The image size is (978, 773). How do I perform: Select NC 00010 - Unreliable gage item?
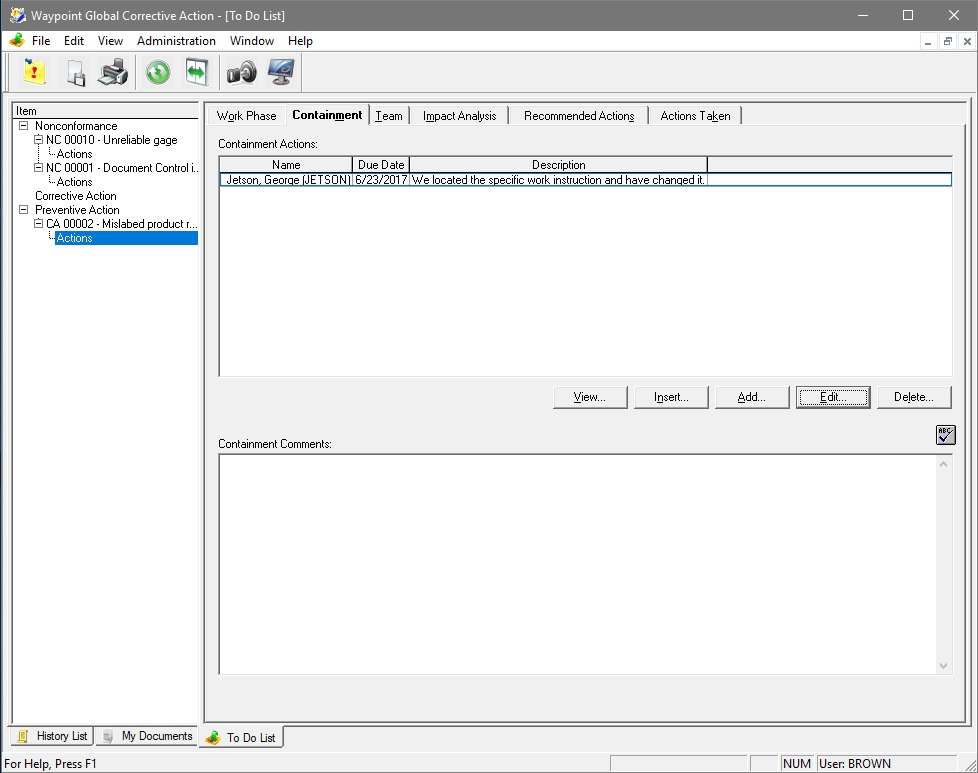[112, 140]
